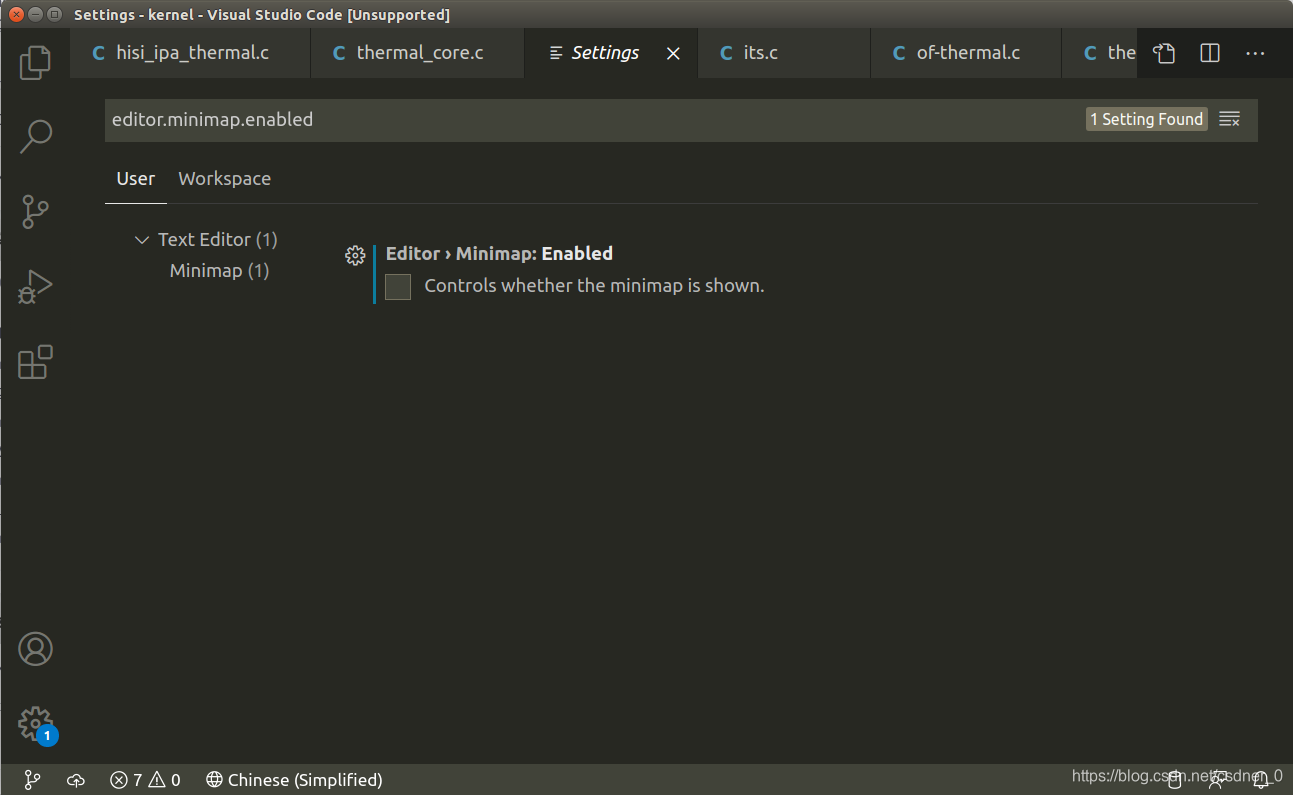This screenshot has height=795, width=1293.
Task: Open the Source Control view
Action: pos(35,211)
